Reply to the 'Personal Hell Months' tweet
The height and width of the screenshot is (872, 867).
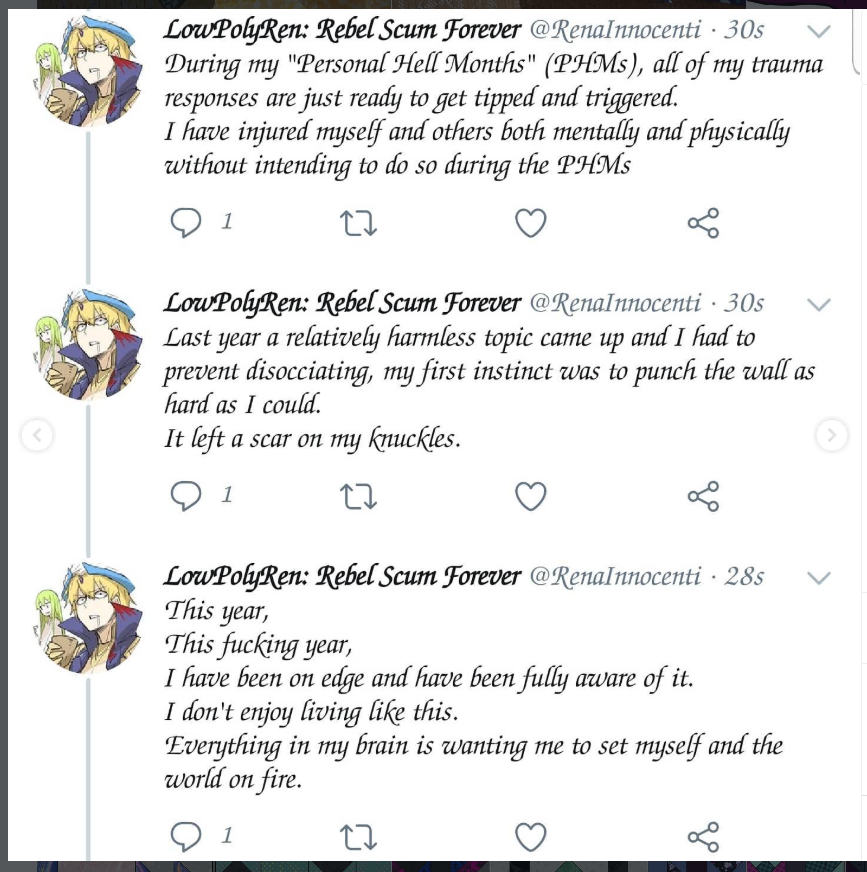(185, 222)
